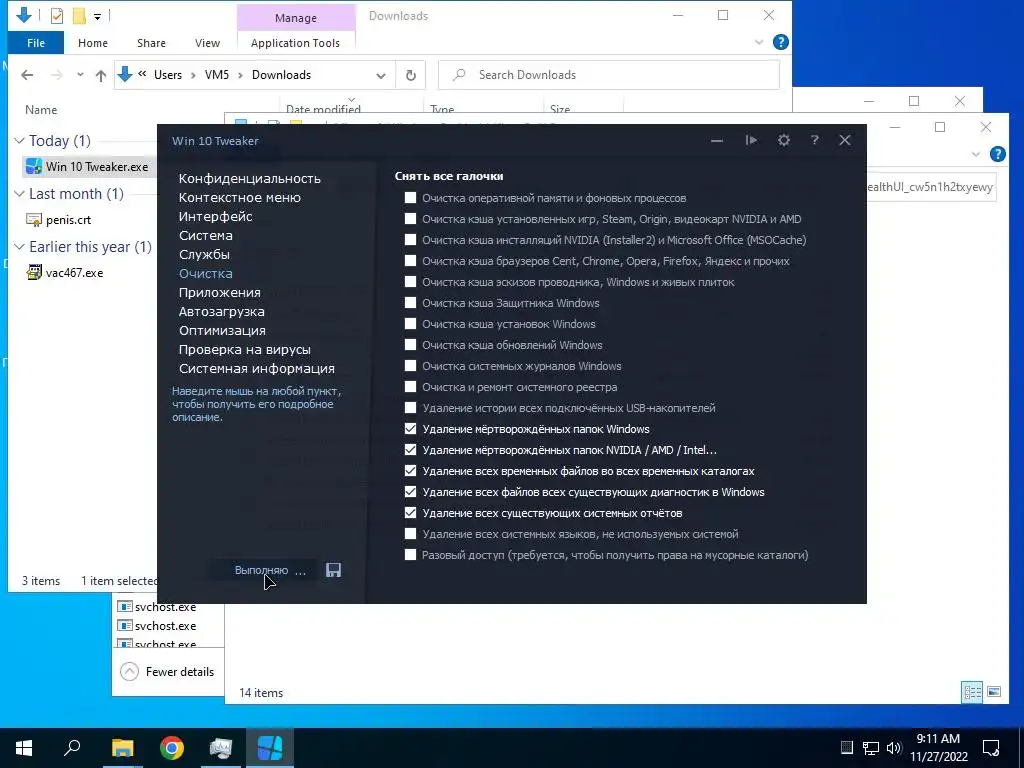Open the View ribbon tab
Image resolution: width=1024 pixels, height=768 pixels.
pos(207,43)
